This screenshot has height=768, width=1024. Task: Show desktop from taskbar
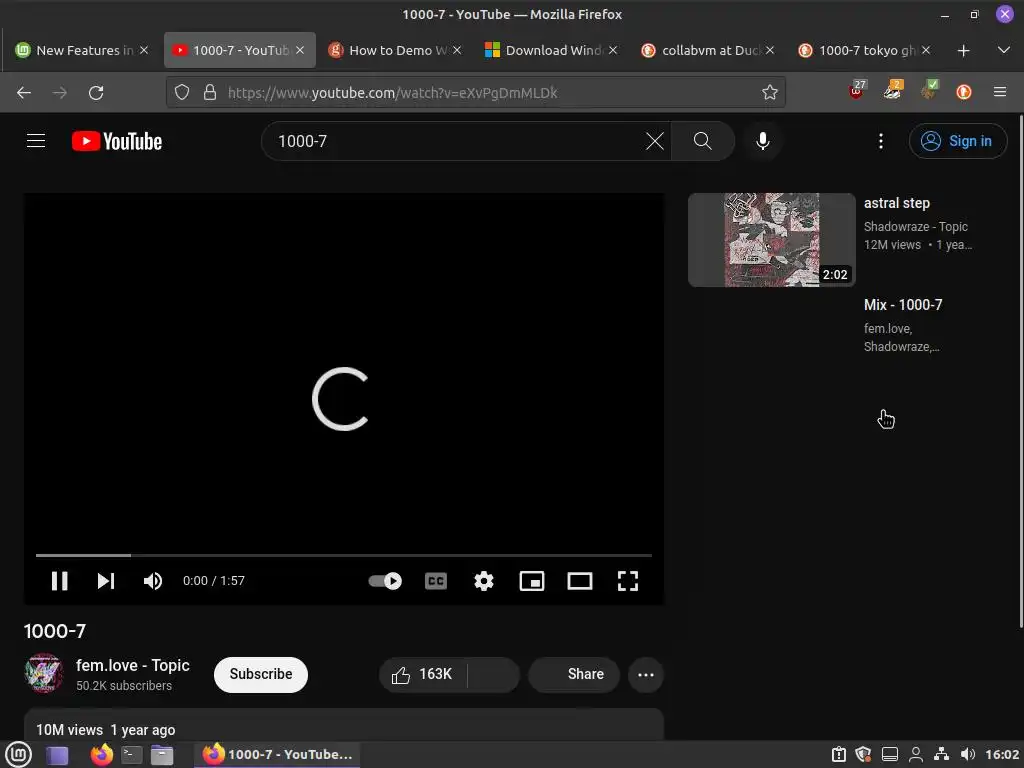tap(57, 755)
